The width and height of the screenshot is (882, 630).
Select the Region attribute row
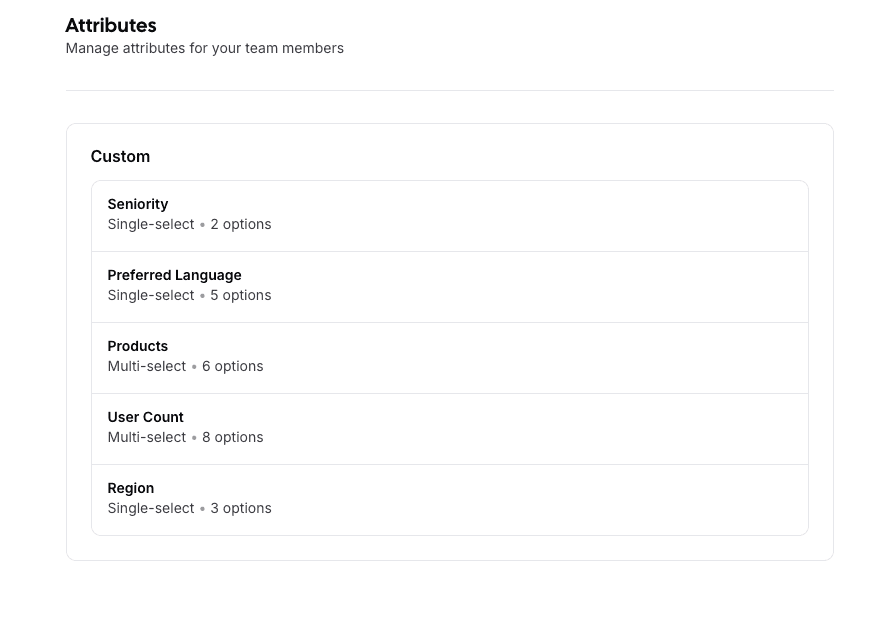[x=449, y=500]
